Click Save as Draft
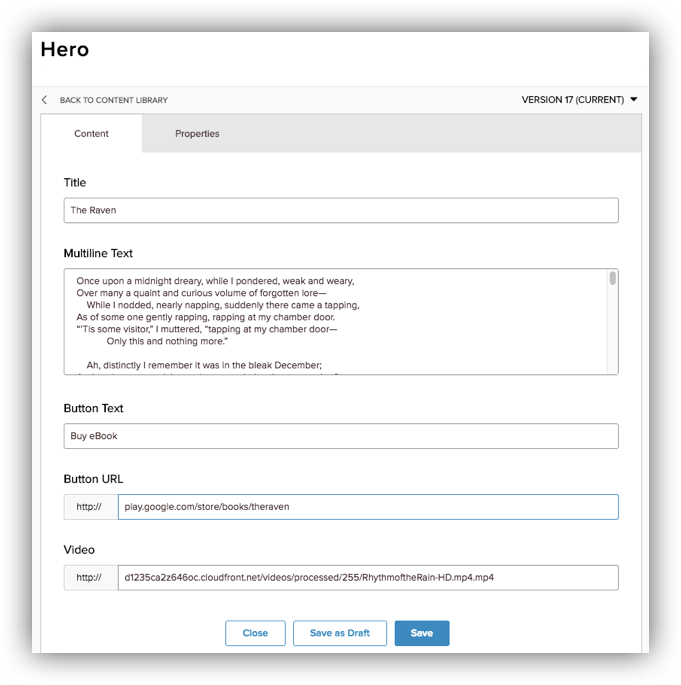The image size is (681, 685). pos(340,633)
